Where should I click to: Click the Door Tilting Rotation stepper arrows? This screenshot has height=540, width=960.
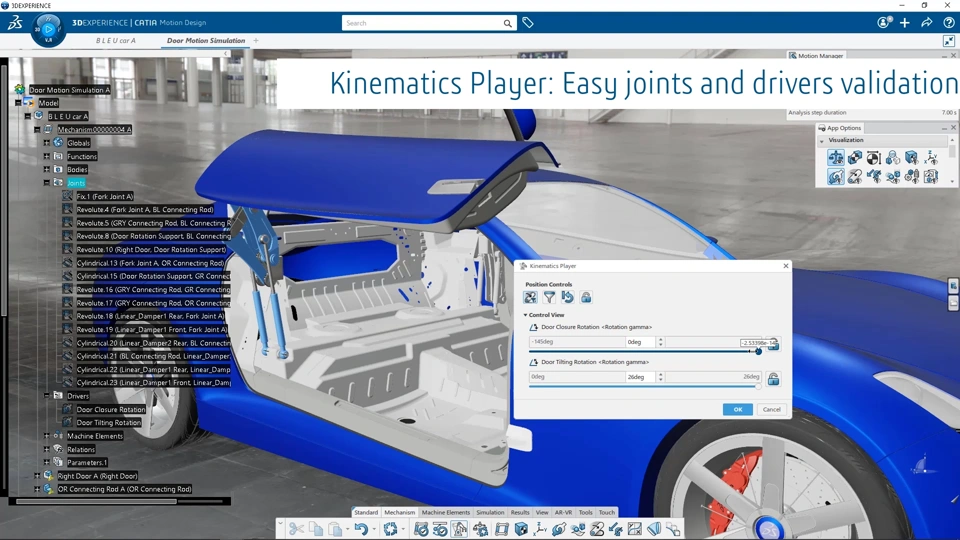point(660,377)
